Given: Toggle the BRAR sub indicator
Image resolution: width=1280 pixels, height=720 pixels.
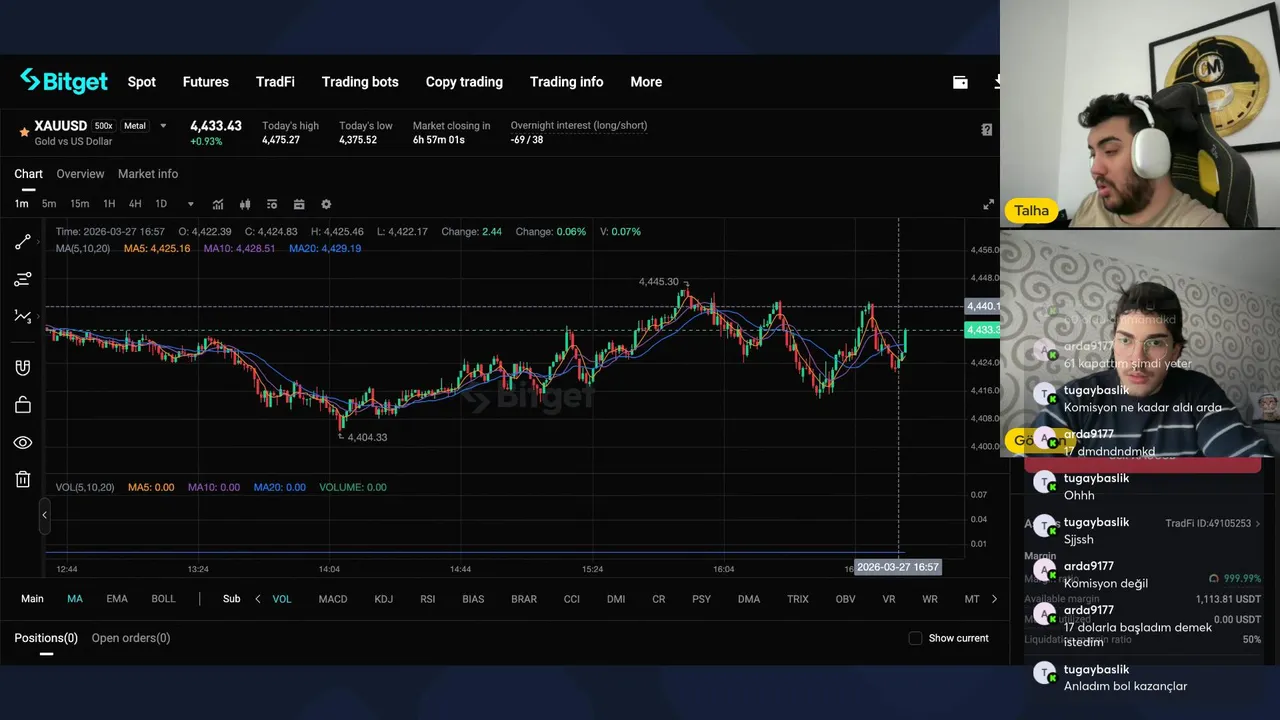Looking at the screenshot, I should 524,599.
